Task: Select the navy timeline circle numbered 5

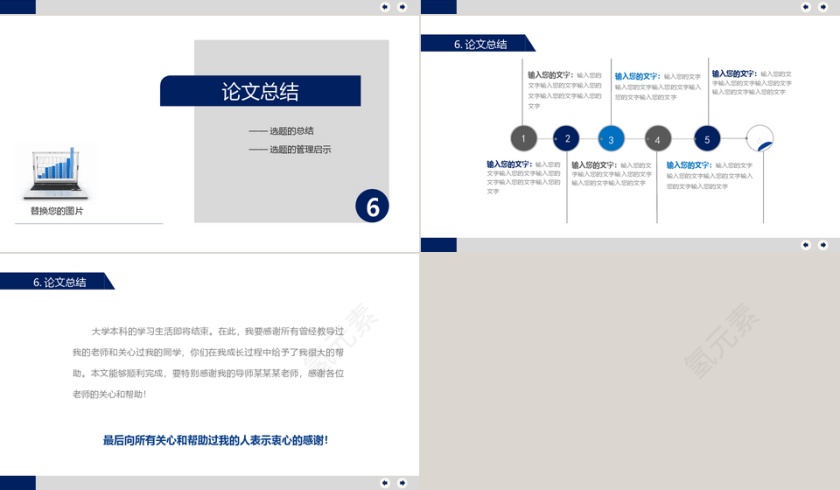Action: coord(707,139)
